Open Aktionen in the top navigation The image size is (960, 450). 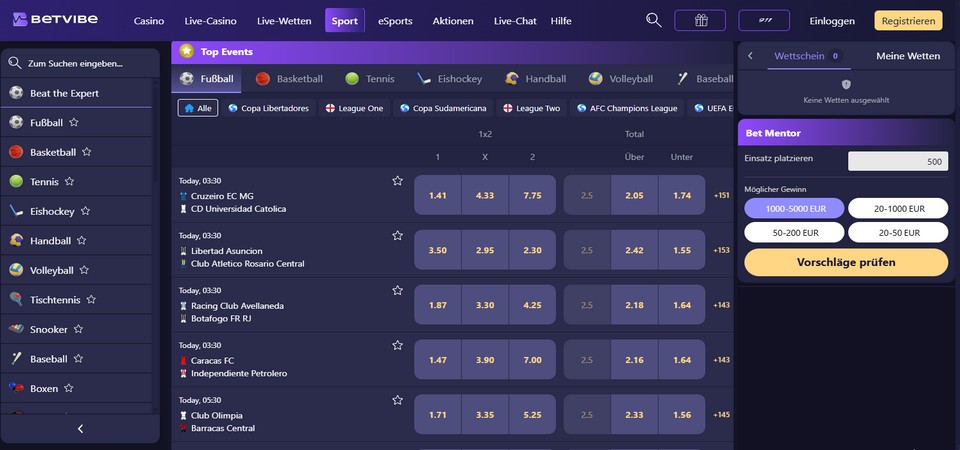(x=453, y=21)
